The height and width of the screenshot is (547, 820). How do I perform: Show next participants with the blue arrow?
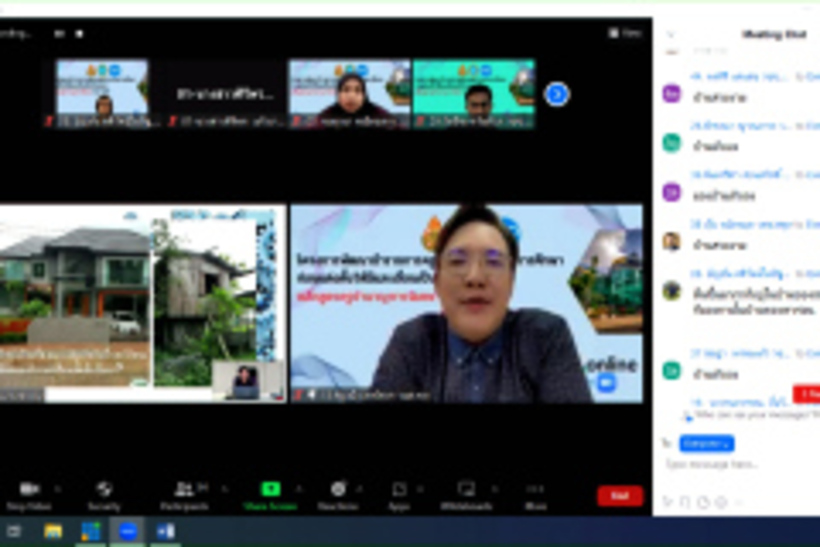(x=557, y=94)
